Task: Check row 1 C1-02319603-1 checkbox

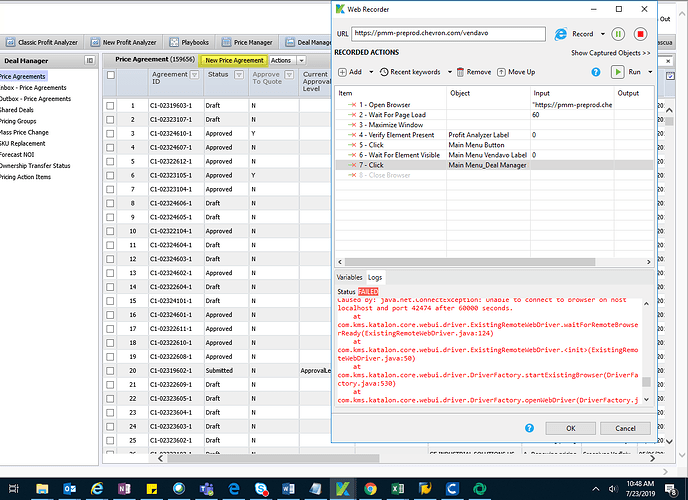Action: [x=110, y=106]
